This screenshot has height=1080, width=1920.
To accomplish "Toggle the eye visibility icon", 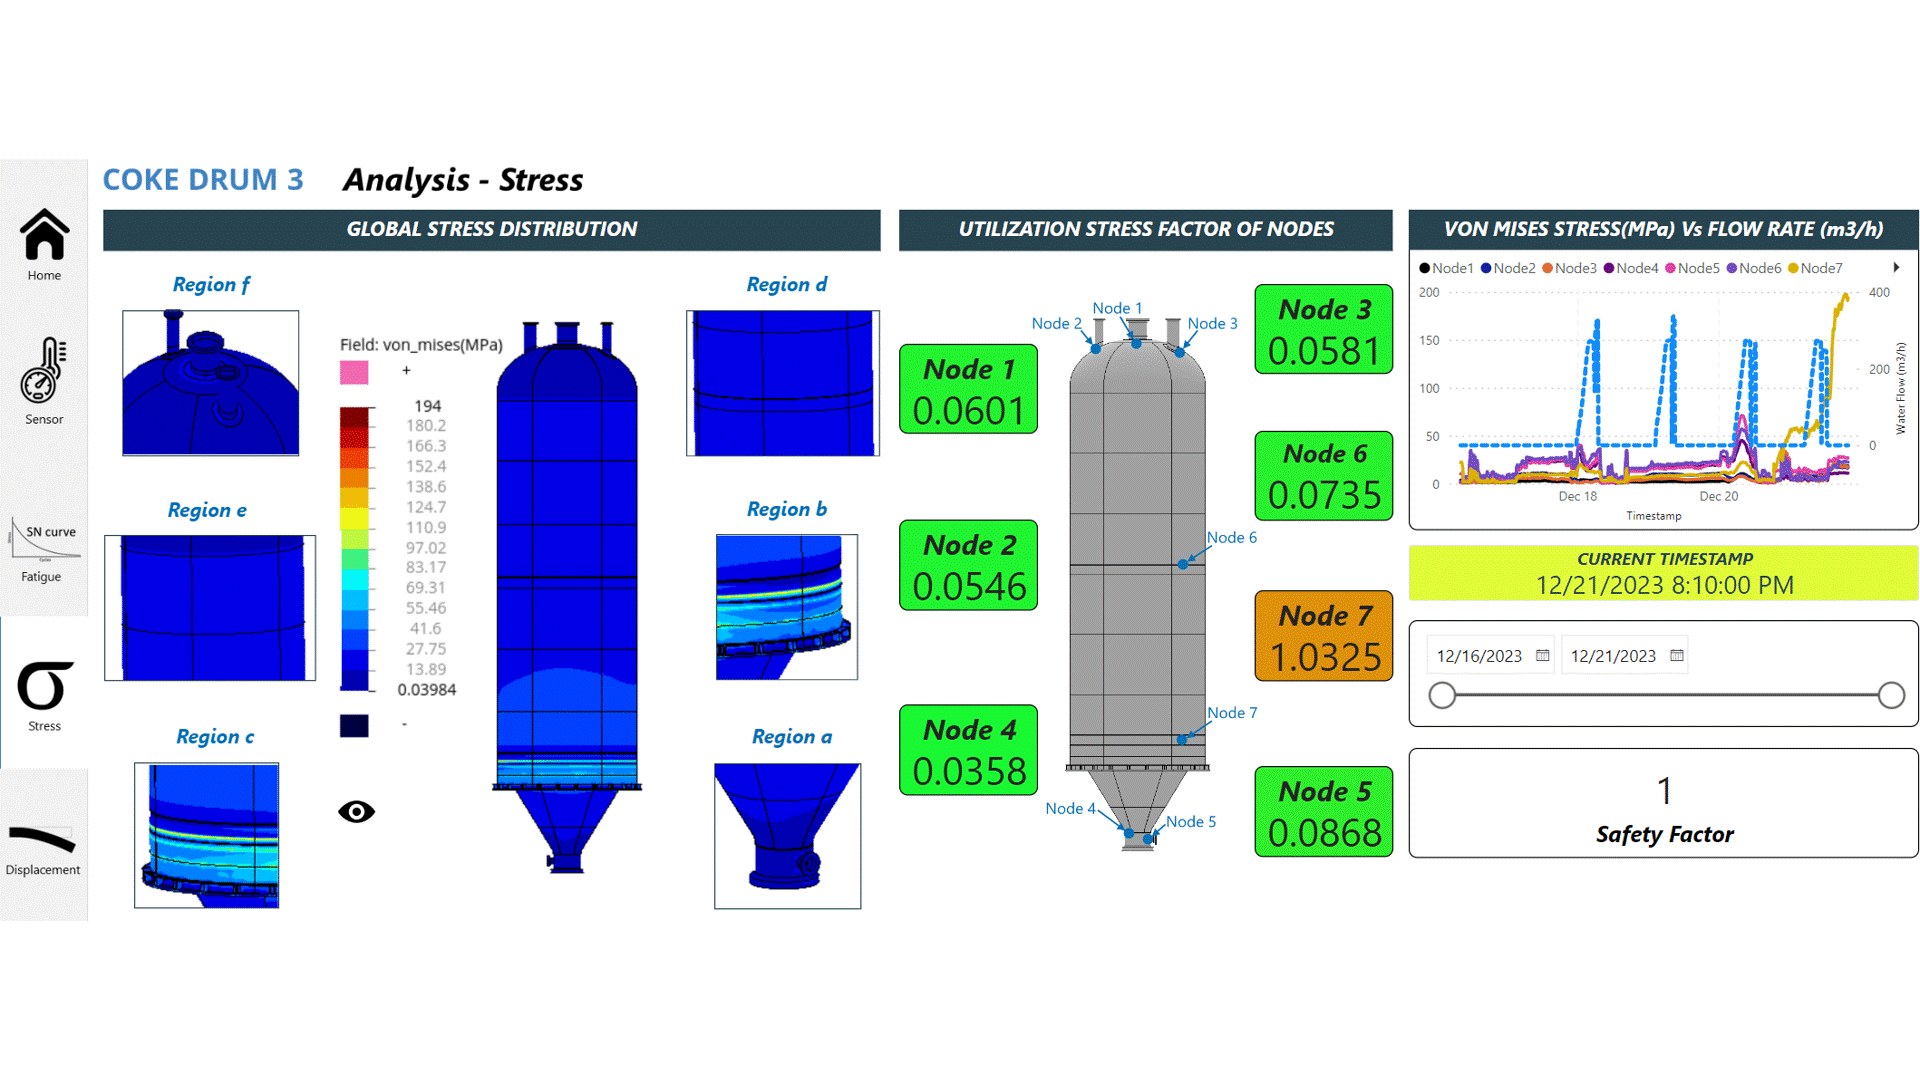I will [356, 811].
